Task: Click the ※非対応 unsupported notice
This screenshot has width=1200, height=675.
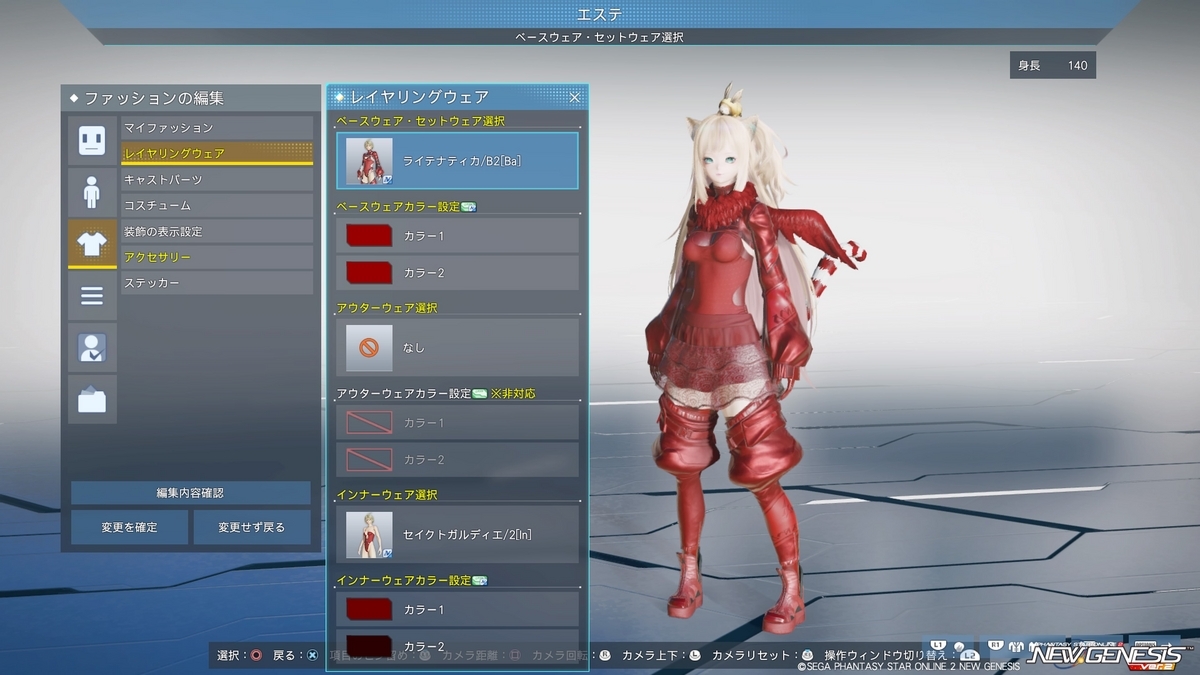Action: (x=513, y=394)
